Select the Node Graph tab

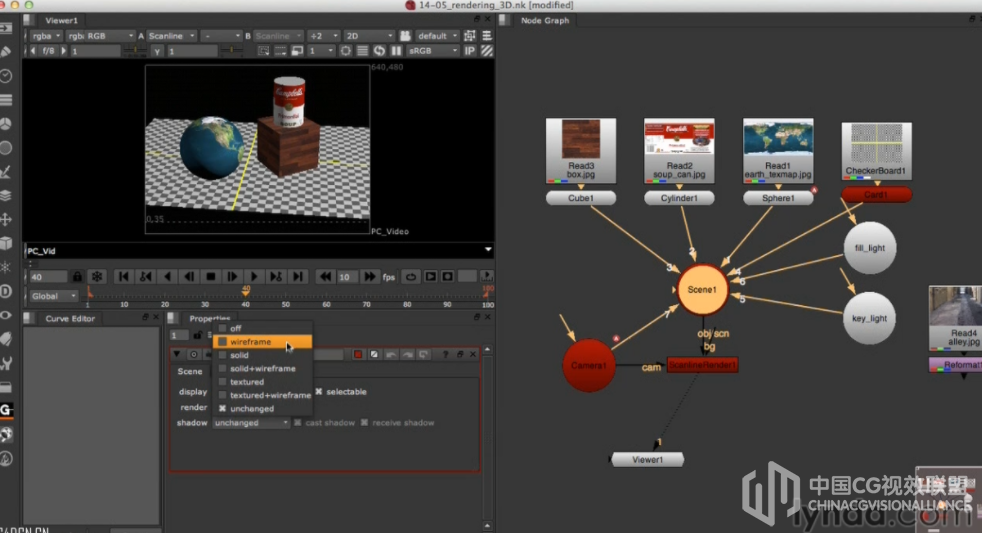[545, 20]
